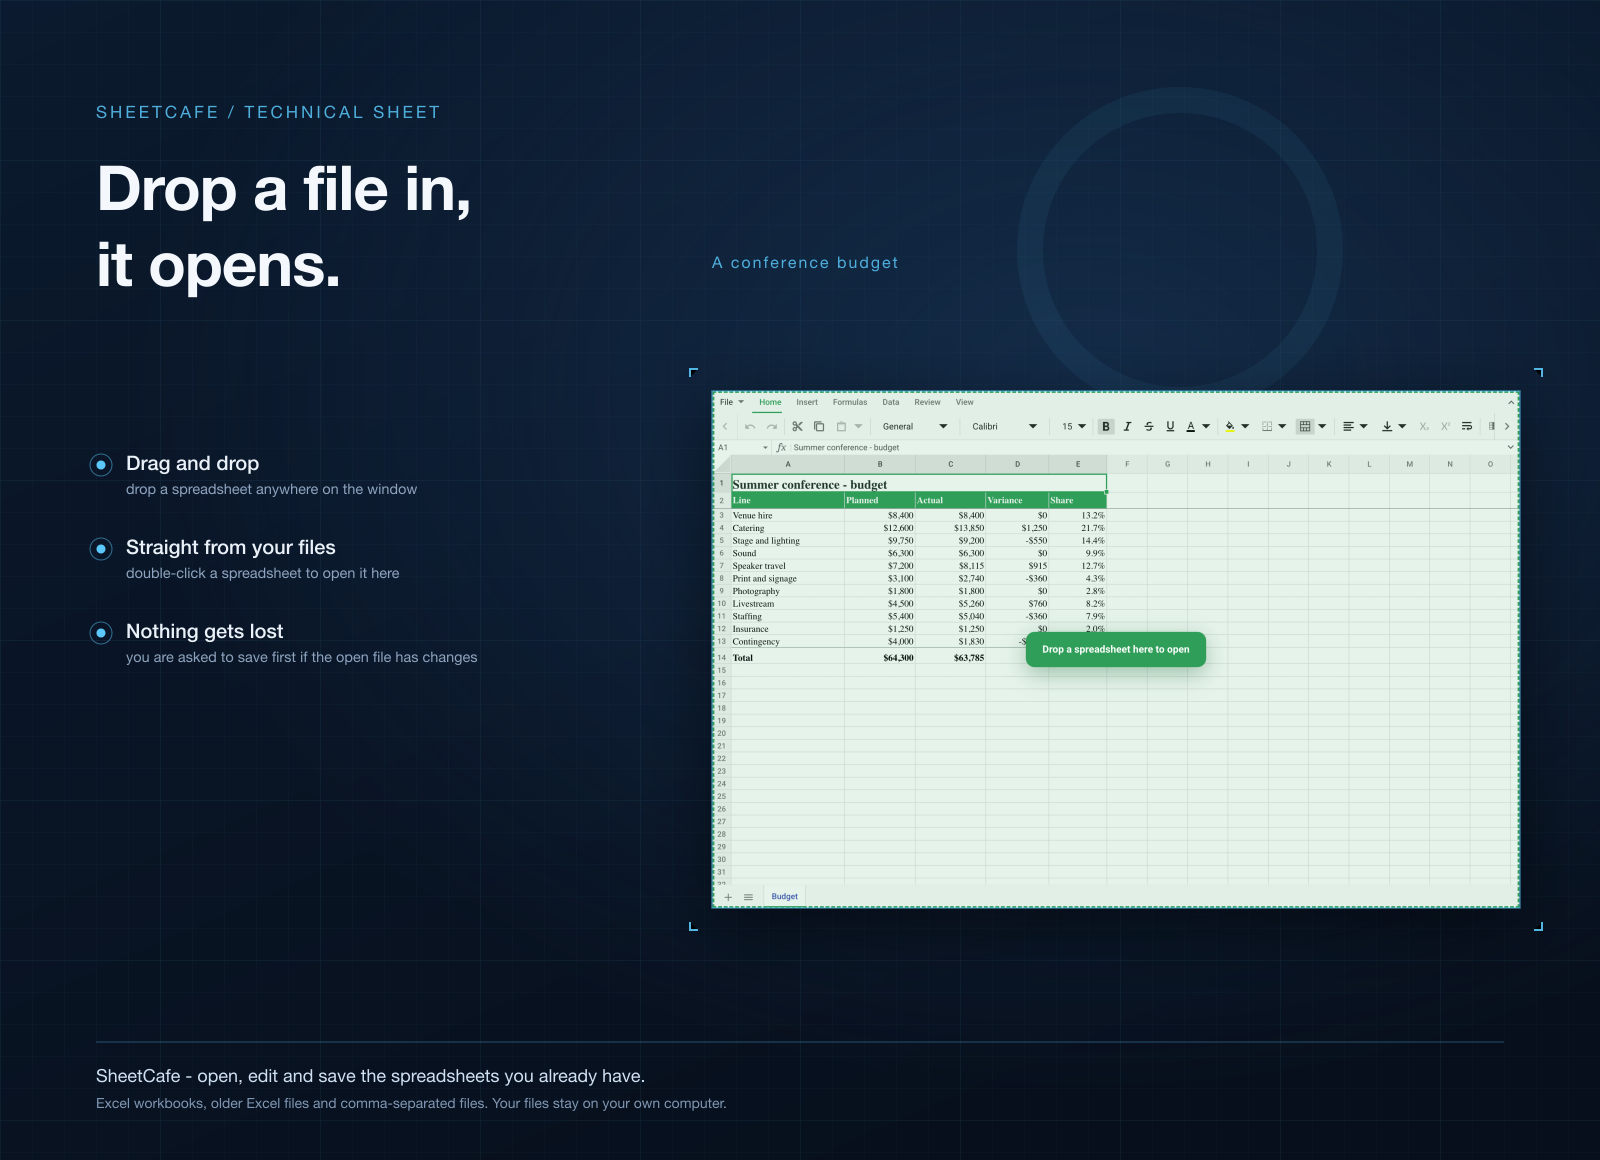Apply fill color with the paint bucket

(x=1230, y=427)
